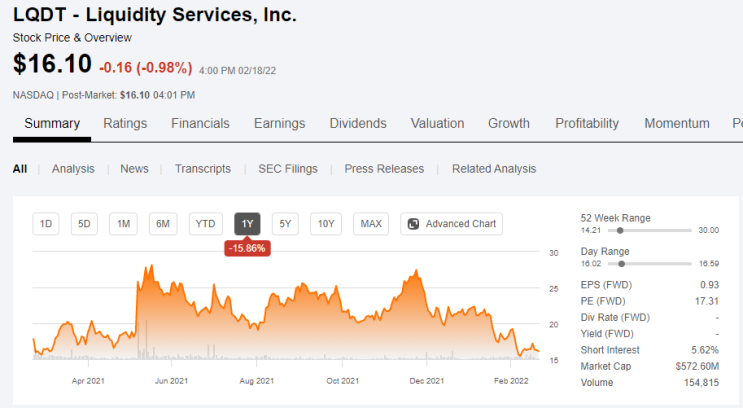This screenshot has width=743, height=408.
Task: Click the Jun 2021 axis label
Action: 172,381
